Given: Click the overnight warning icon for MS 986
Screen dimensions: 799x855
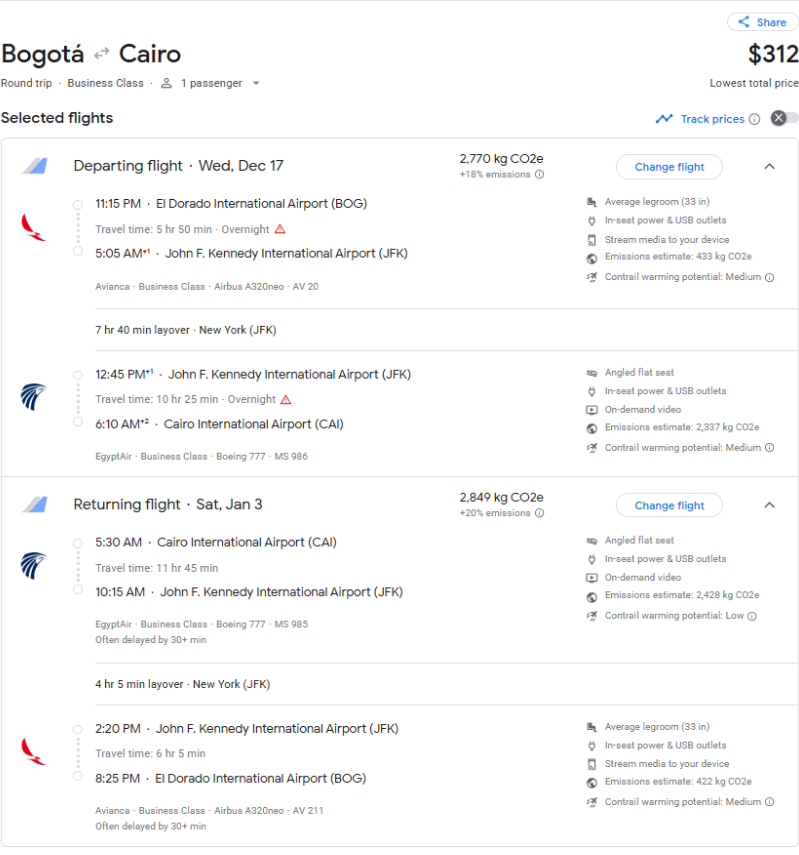Looking at the screenshot, I should [286, 399].
